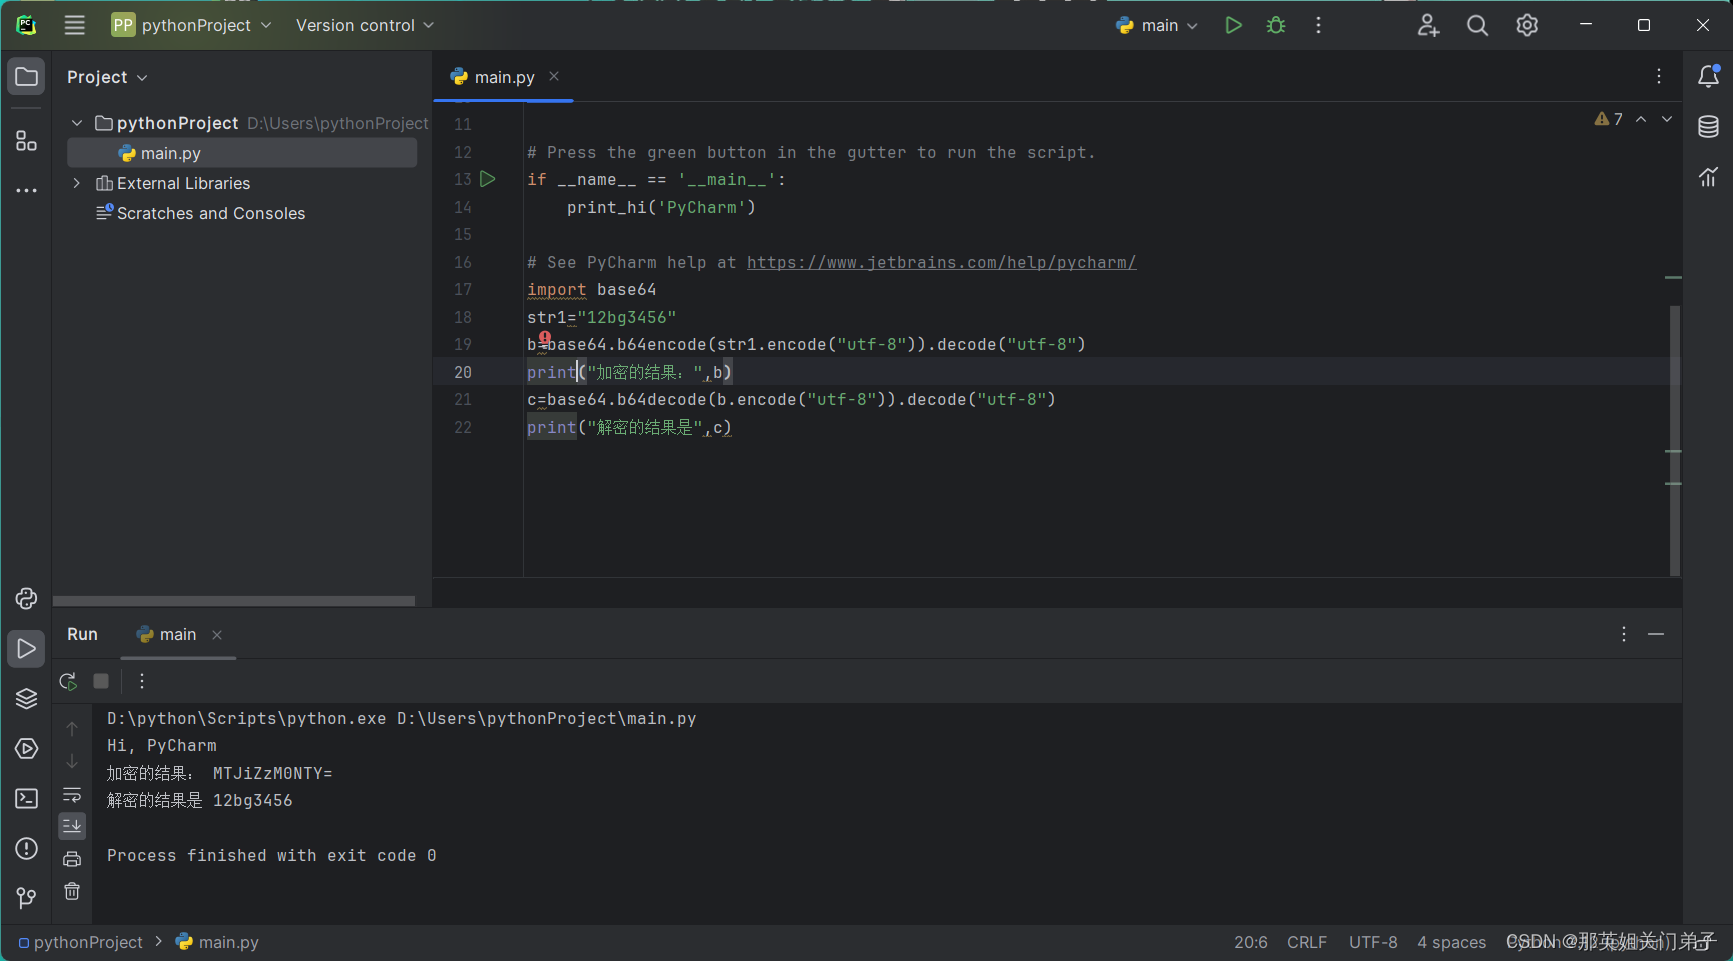Click project panel horizontal scrollbar
Screen dimensions: 1733x961
[234, 601]
